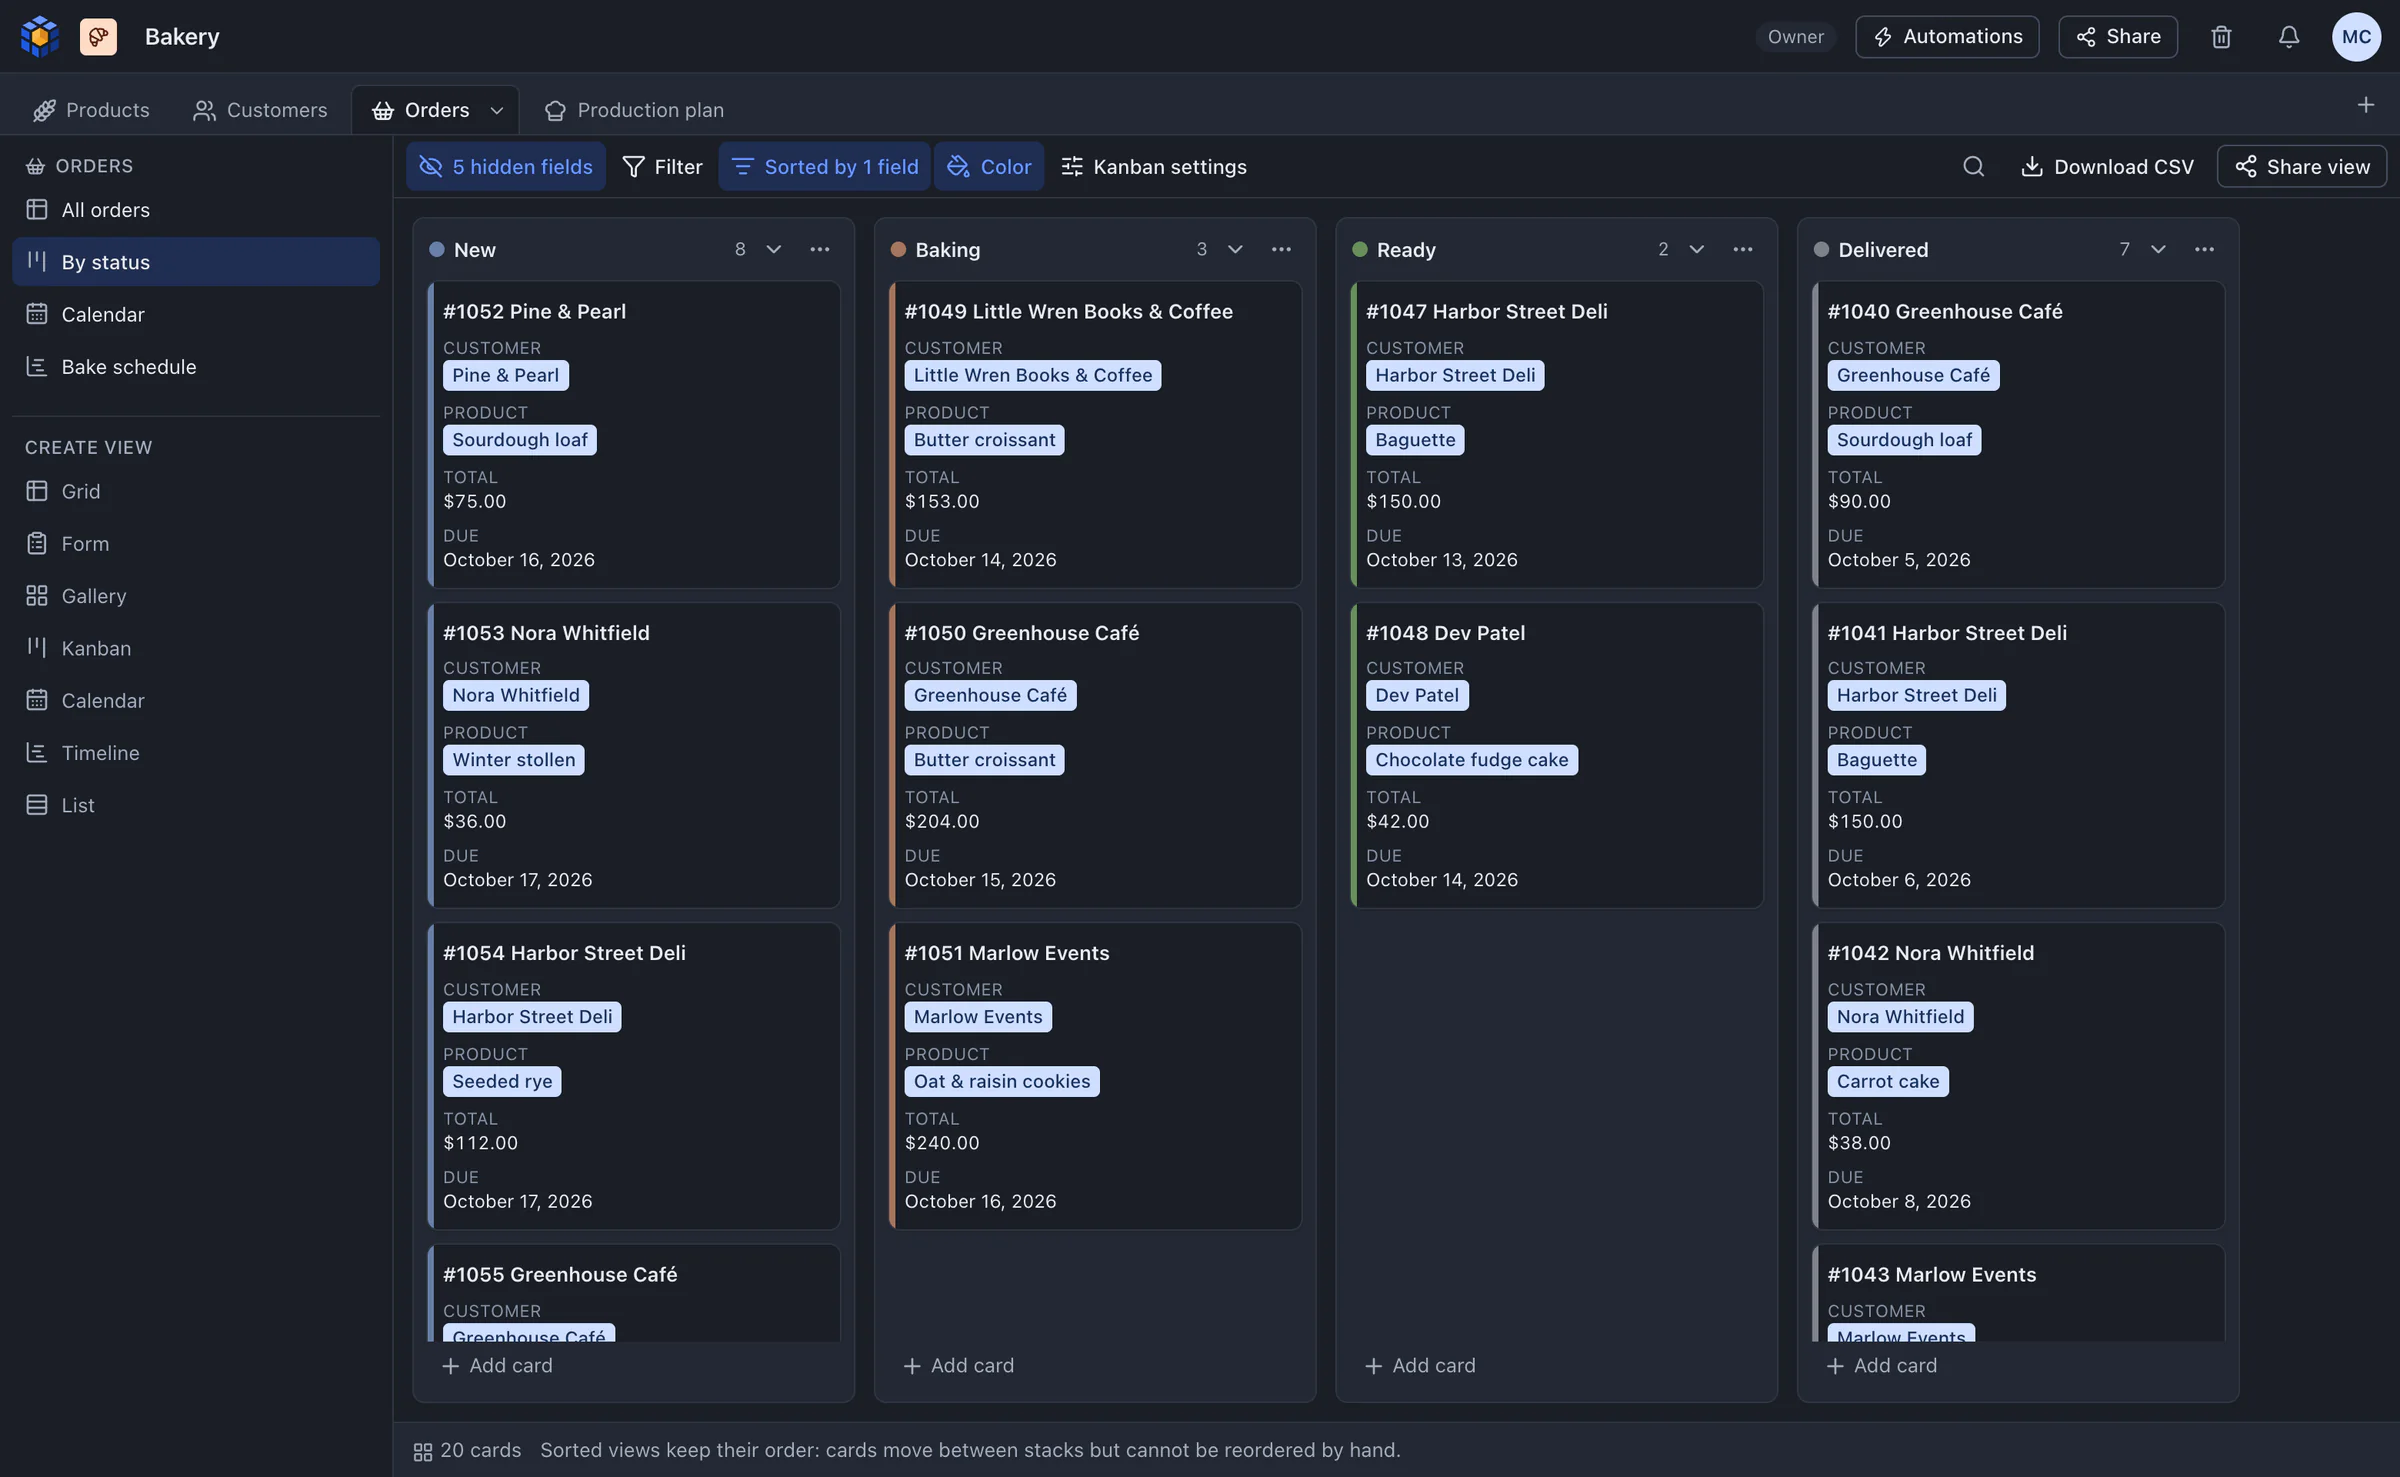Screen dimensions: 2400x1477
Task: Switch to the Production plan tab
Action: 634,110
